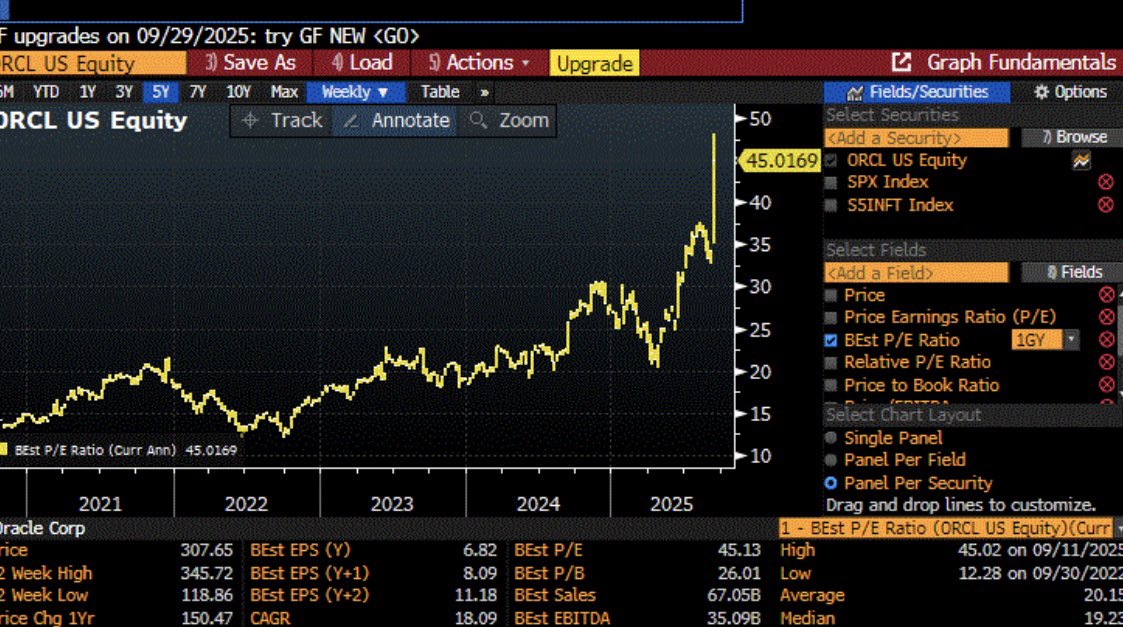The height and width of the screenshot is (627, 1123).
Task: Remove S5INFT Index with its red X
Action: 1105,205
